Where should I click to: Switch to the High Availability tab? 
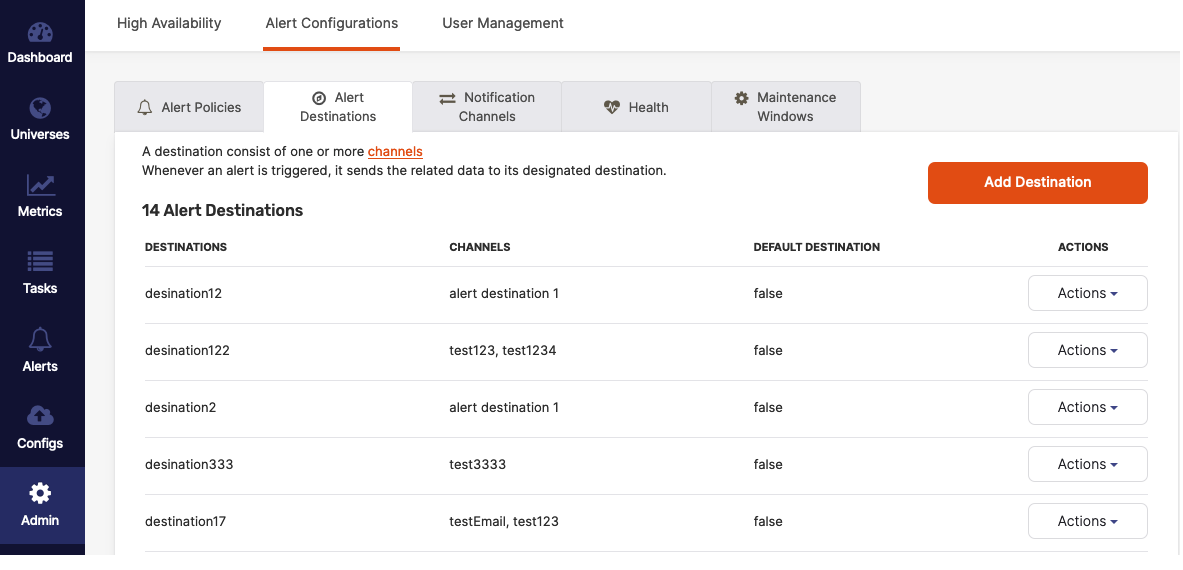click(169, 23)
